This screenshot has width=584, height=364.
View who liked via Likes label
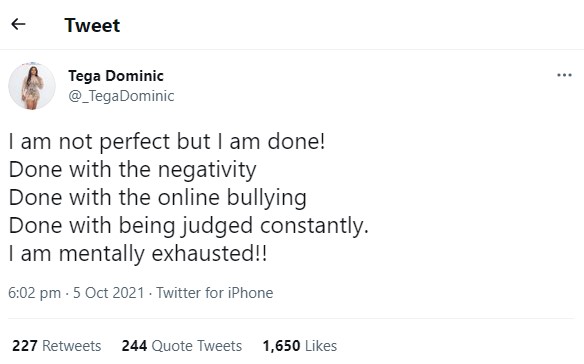tap(321, 346)
